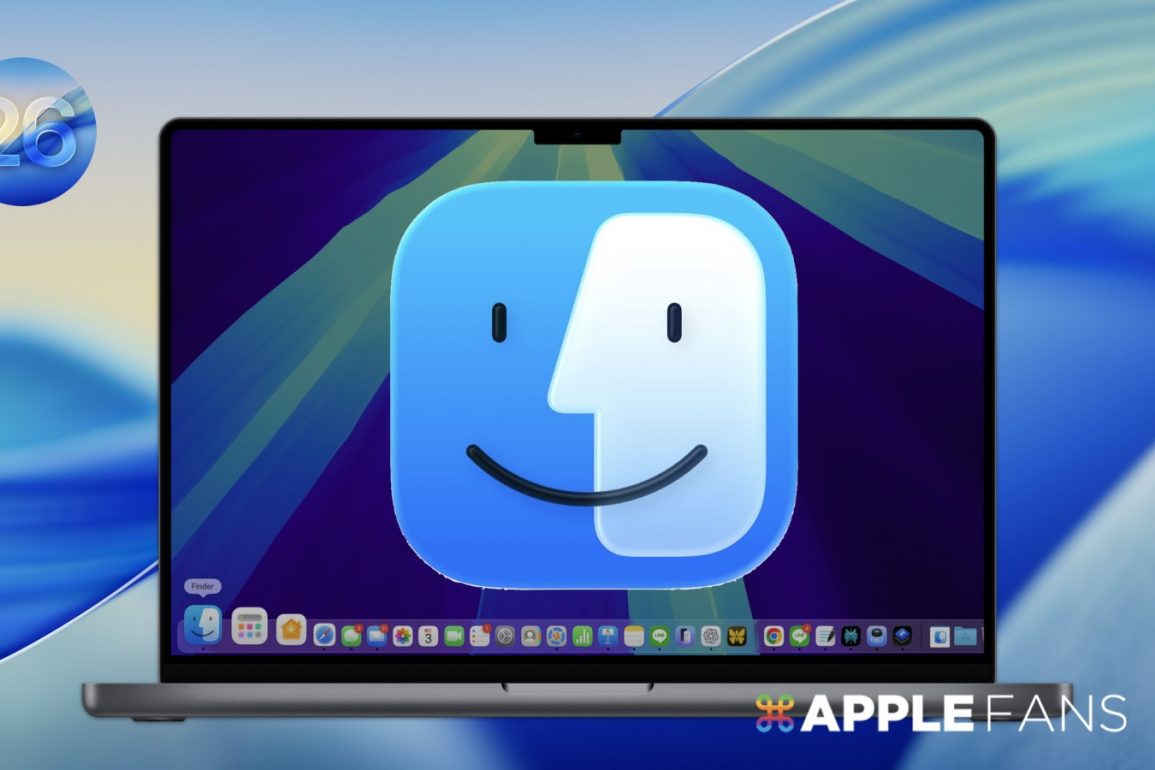The height and width of the screenshot is (770, 1155).
Task: Launch the iPhone Mirroring icon
Action: pyautogui.click(x=685, y=636)
